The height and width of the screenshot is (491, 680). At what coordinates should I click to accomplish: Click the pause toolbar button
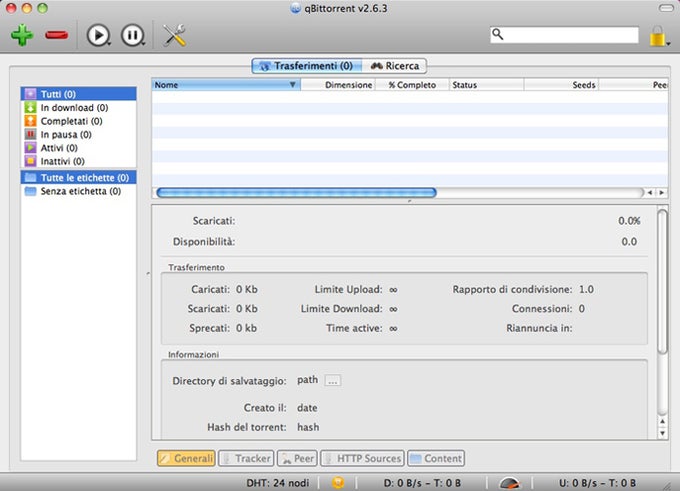point(132,35)
